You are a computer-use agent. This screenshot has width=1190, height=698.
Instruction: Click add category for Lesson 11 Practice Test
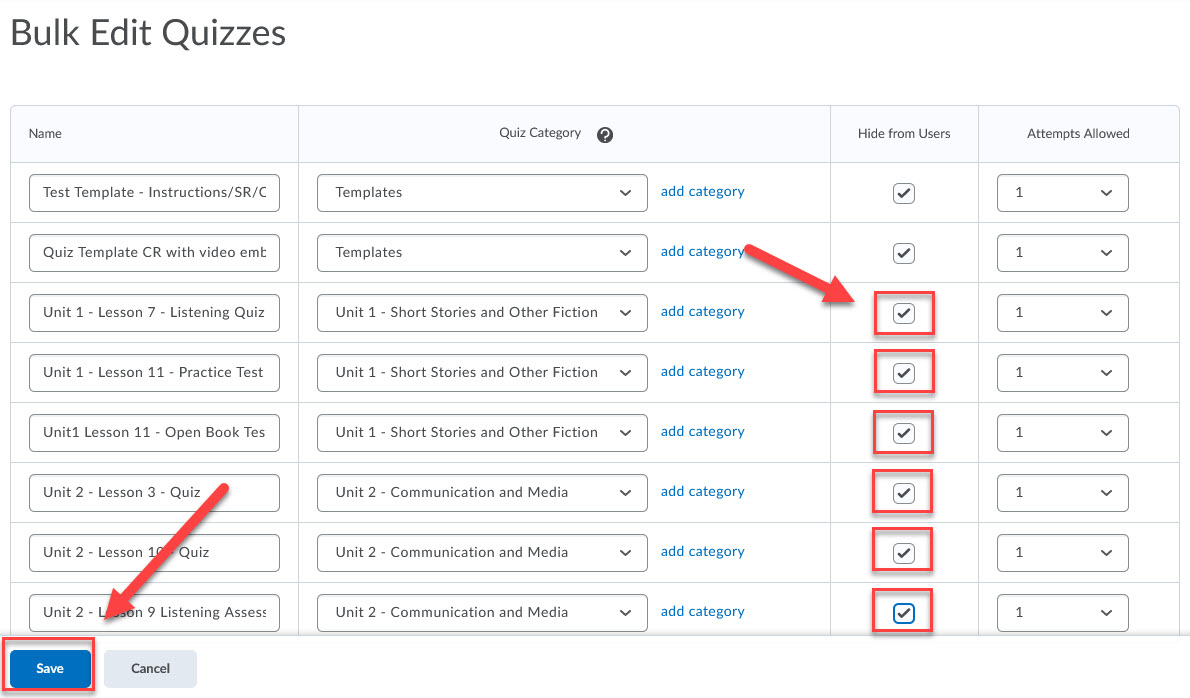[703, 372]
